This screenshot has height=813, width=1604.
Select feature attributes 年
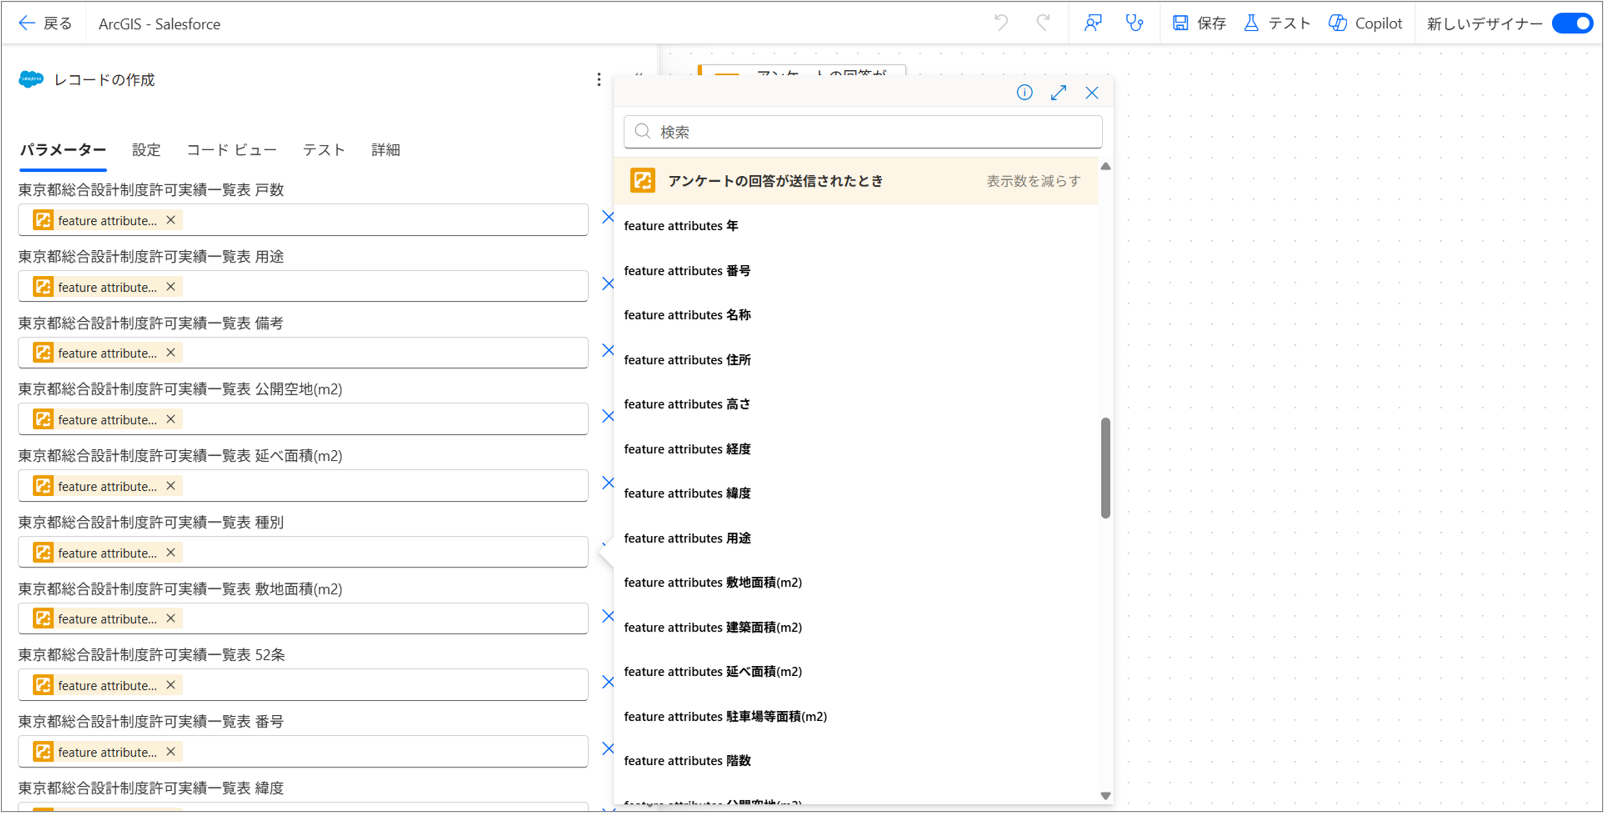click(x=681, y=226)
